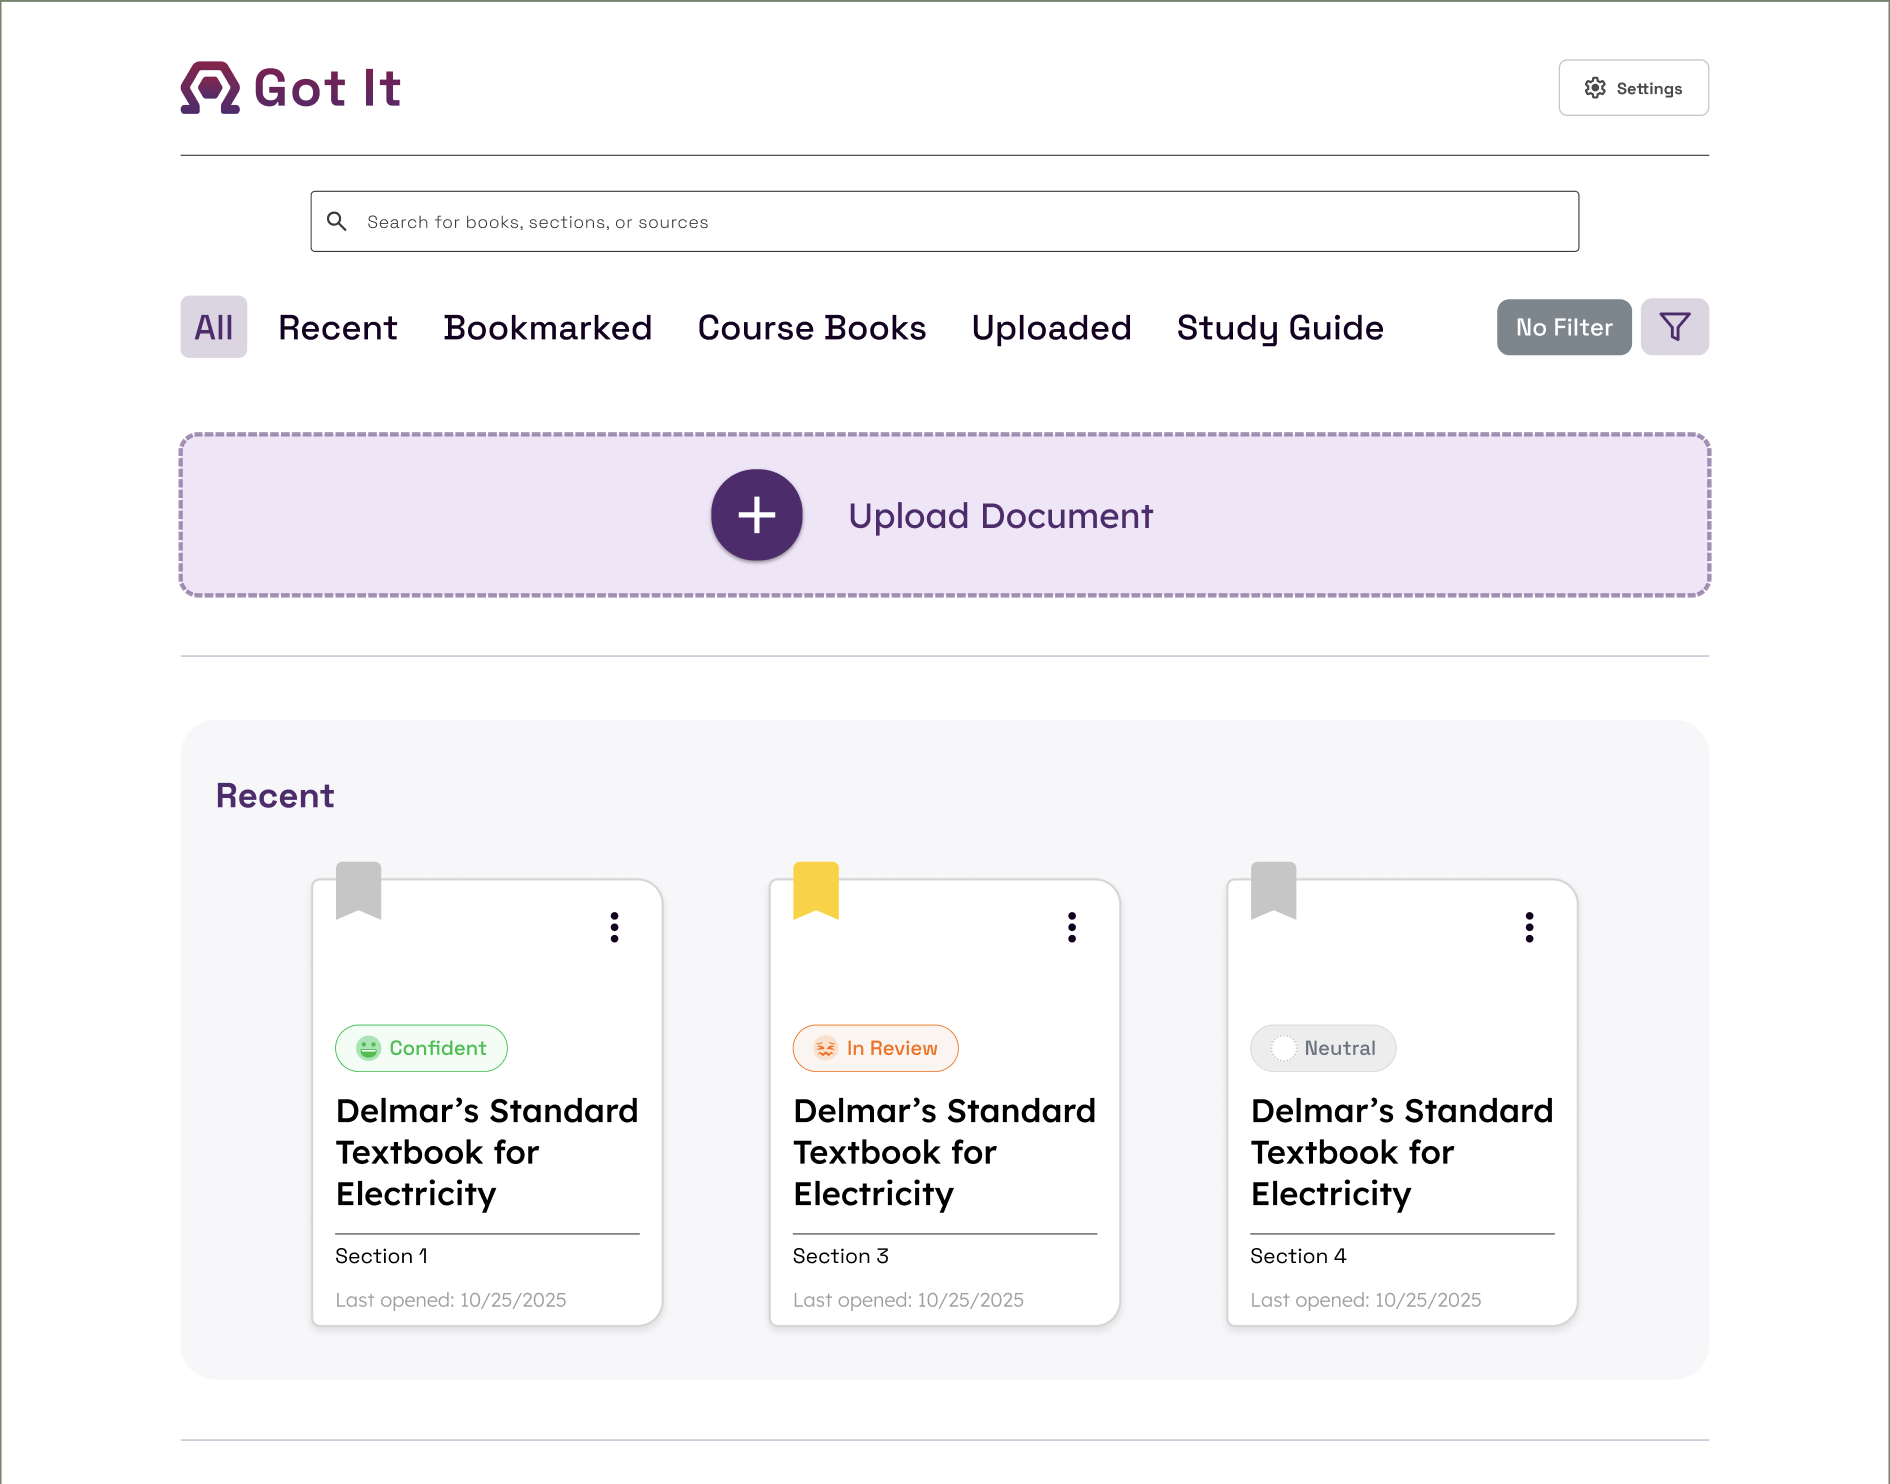Click the magnifier search icon

tap(337, 221)
